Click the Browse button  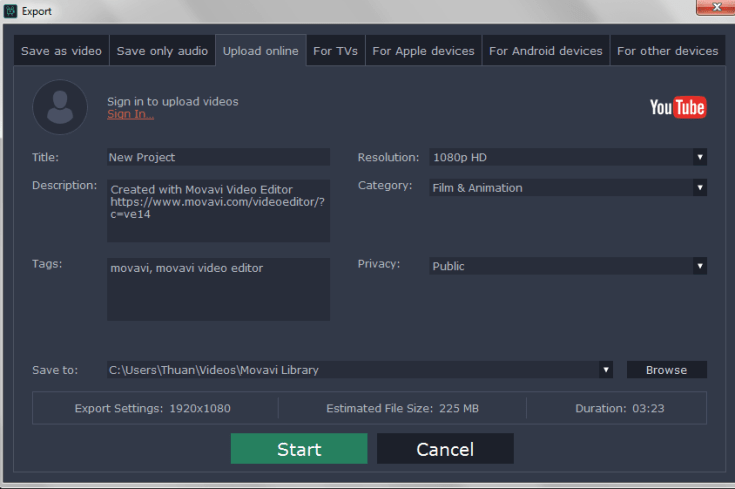[x=667, y=369]
